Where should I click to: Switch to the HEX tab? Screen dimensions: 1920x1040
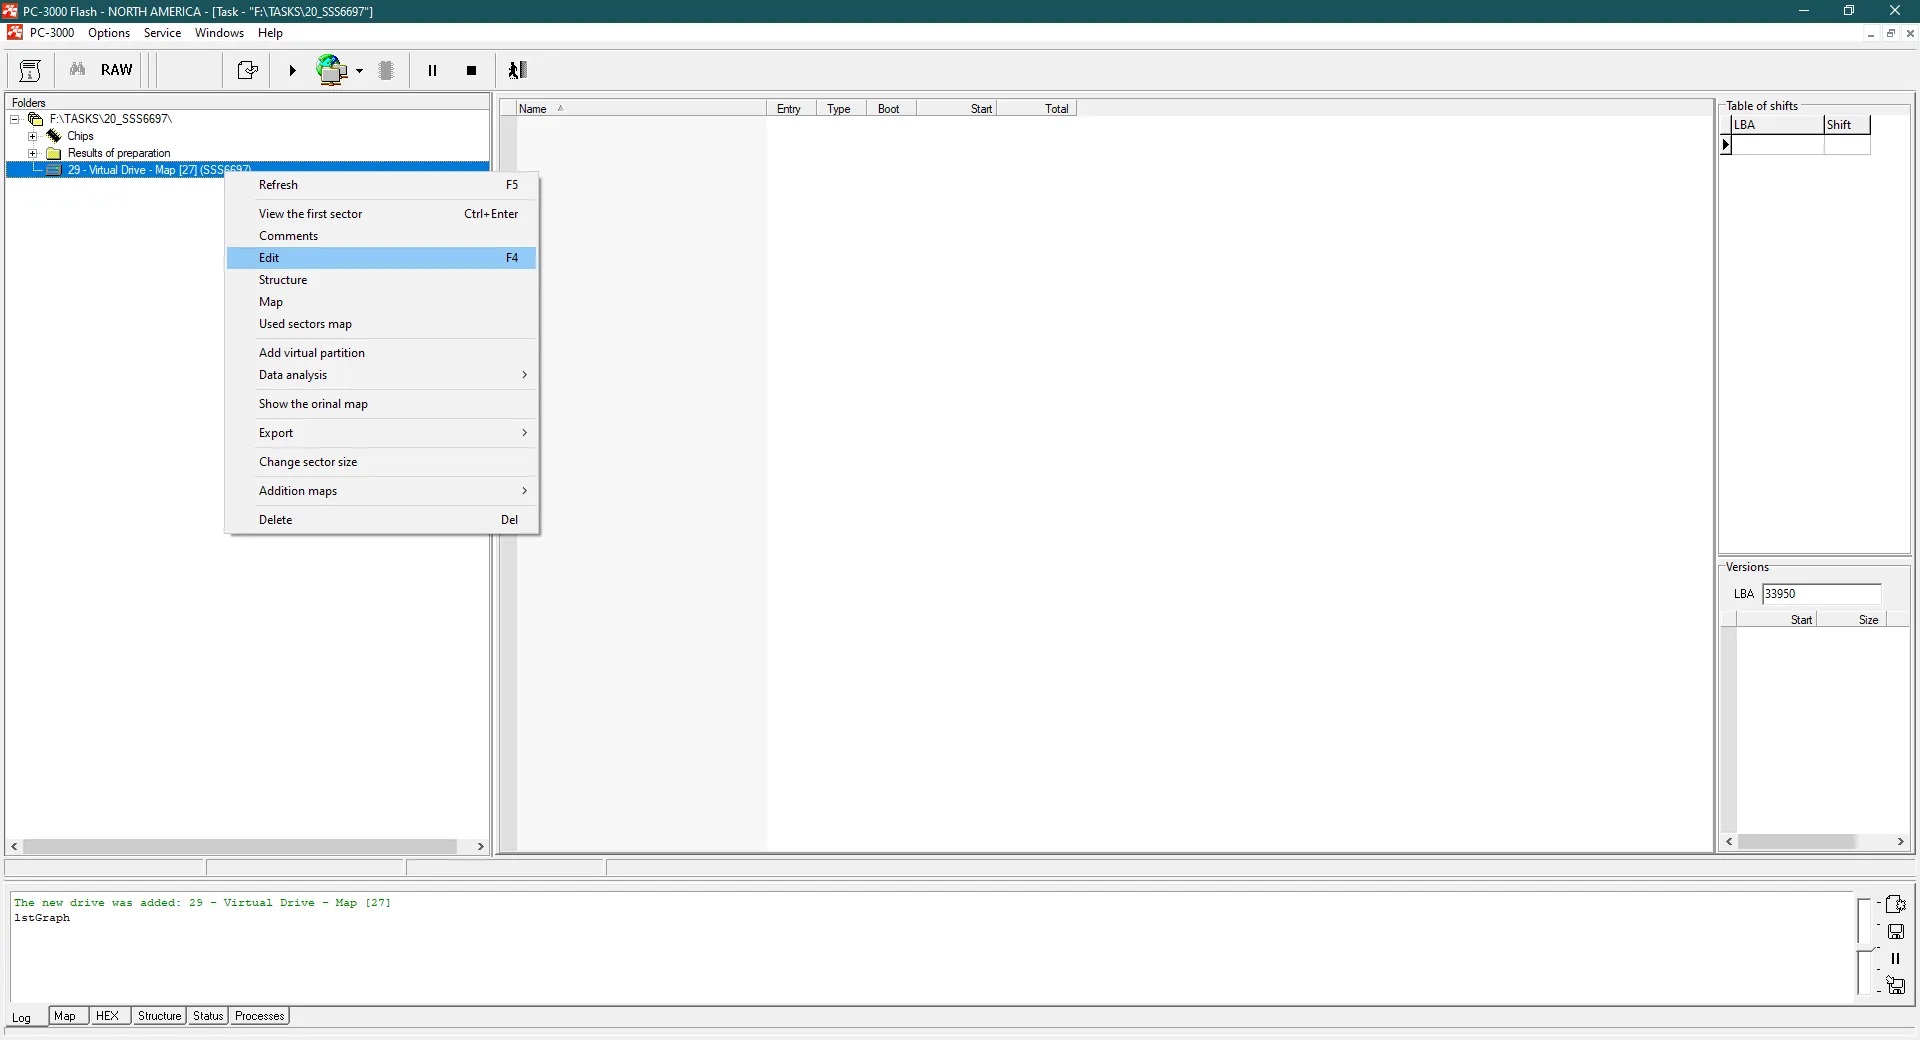[107, 1016]
